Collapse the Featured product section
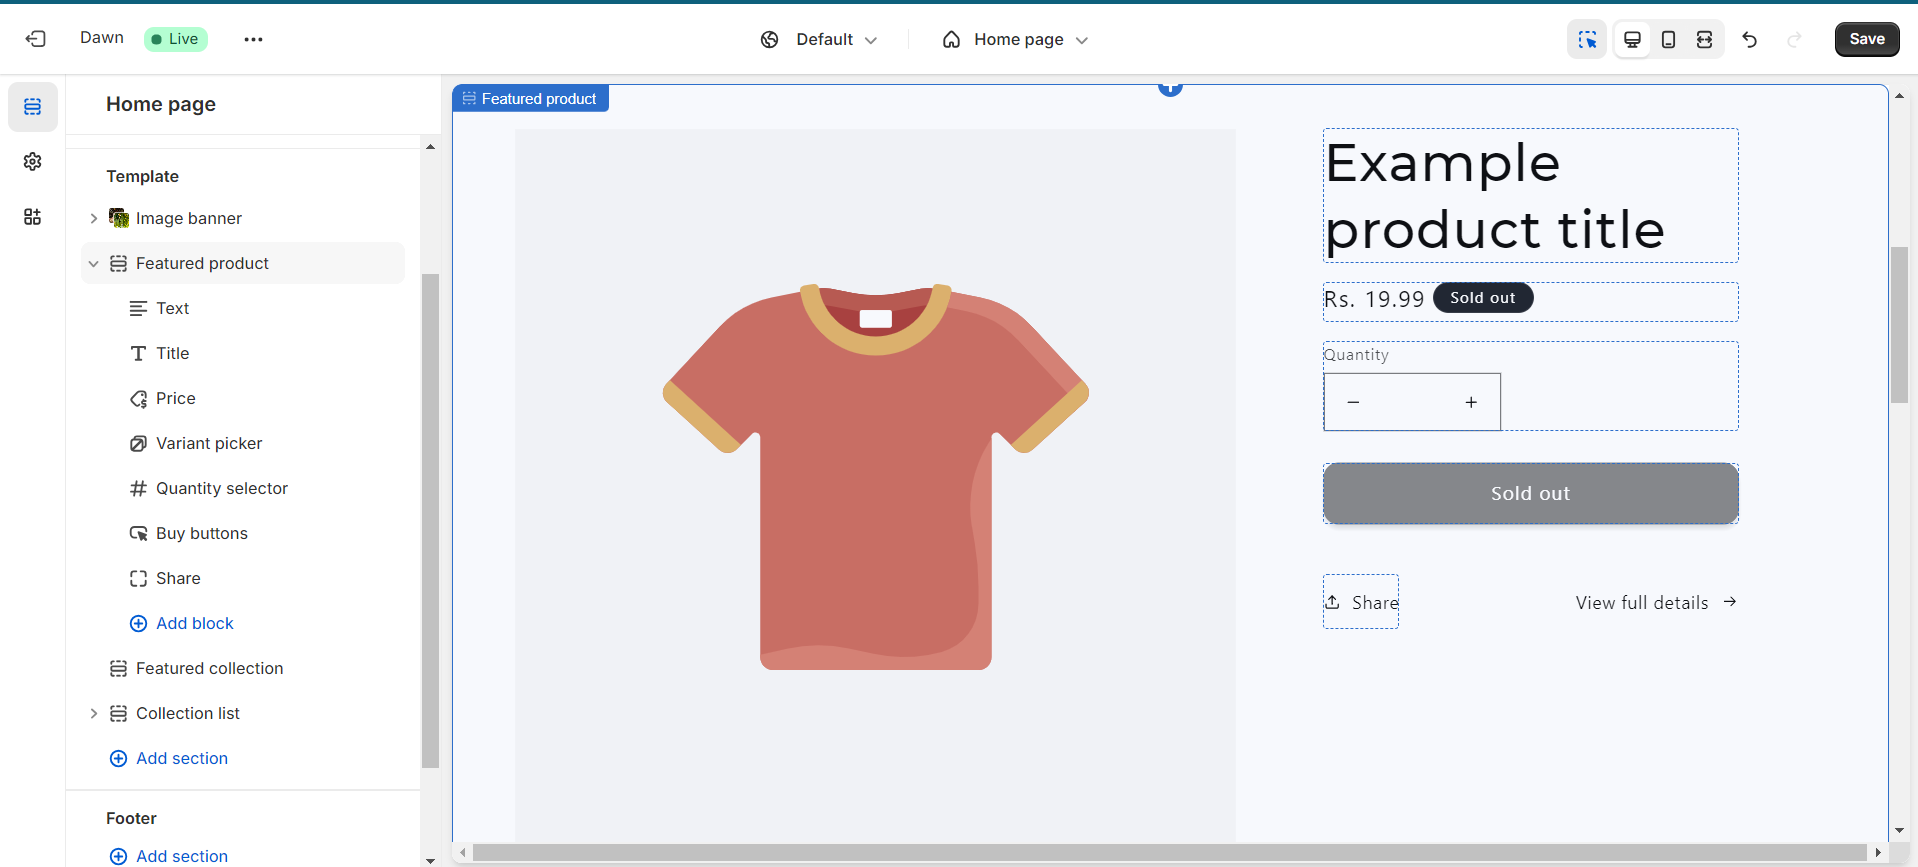 click(x=94, y=264)
